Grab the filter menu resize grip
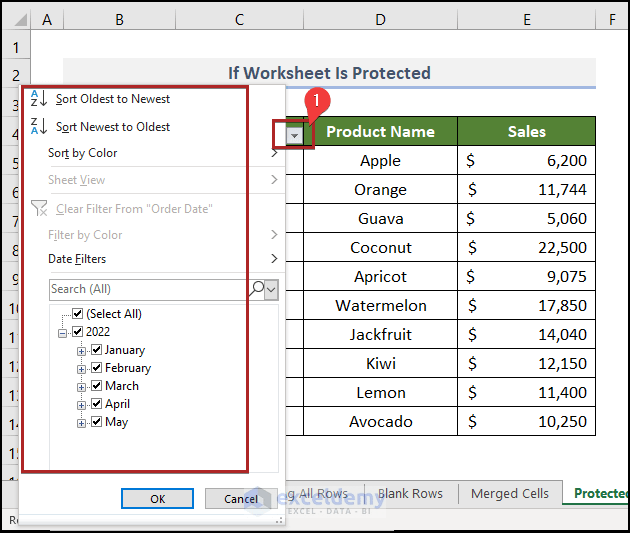The width and height of the screenshot is (630, 533). [279, 521]
